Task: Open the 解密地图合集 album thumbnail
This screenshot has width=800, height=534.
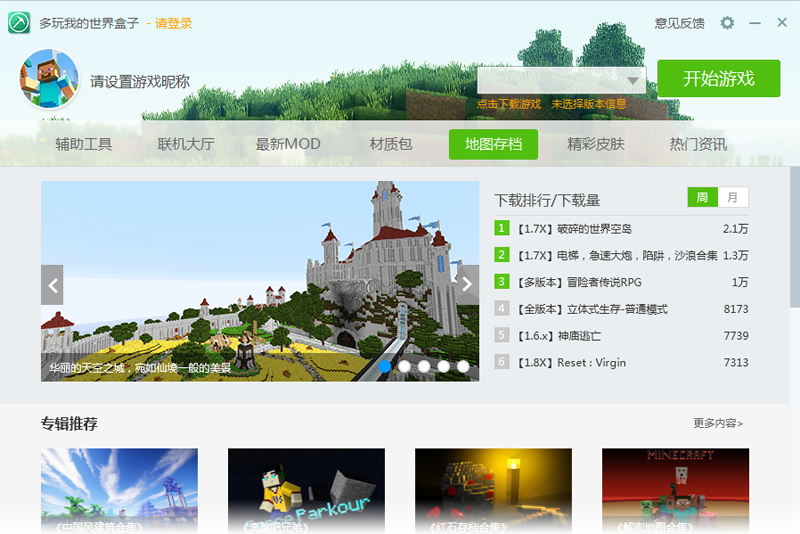Action: click(x=676, y=491)
